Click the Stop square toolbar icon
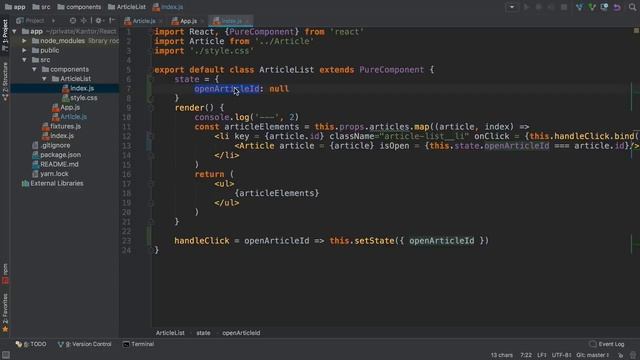 click(564, 7)
